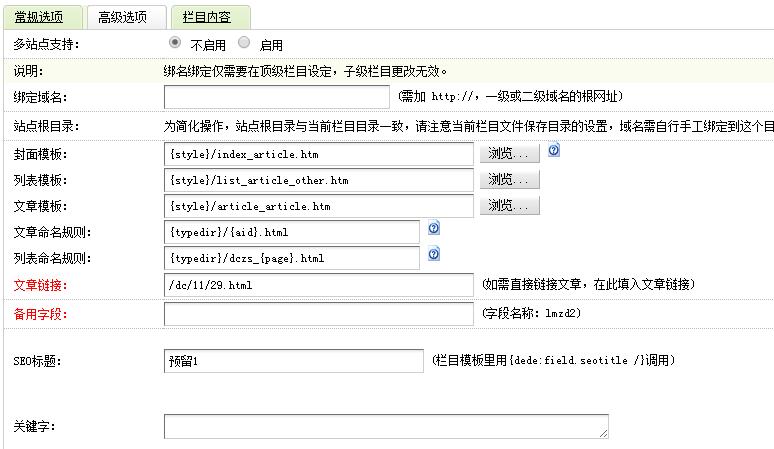Click 文章命名规则 text field
Viewport: 774px width, 449px height.
coord(292,232)
